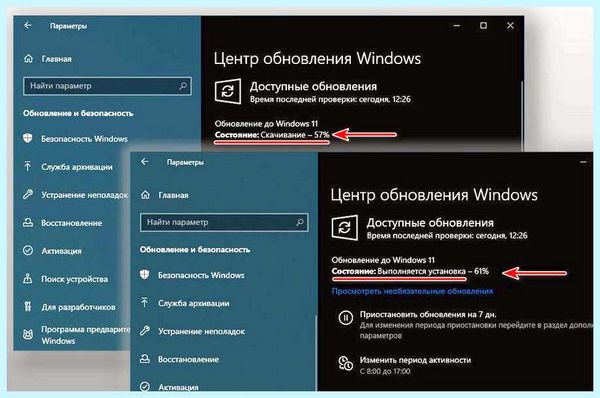This screenshot has width=600, height=398.
Task: Click pause icon next to Приостановить обновления
Action: [345, 318]
